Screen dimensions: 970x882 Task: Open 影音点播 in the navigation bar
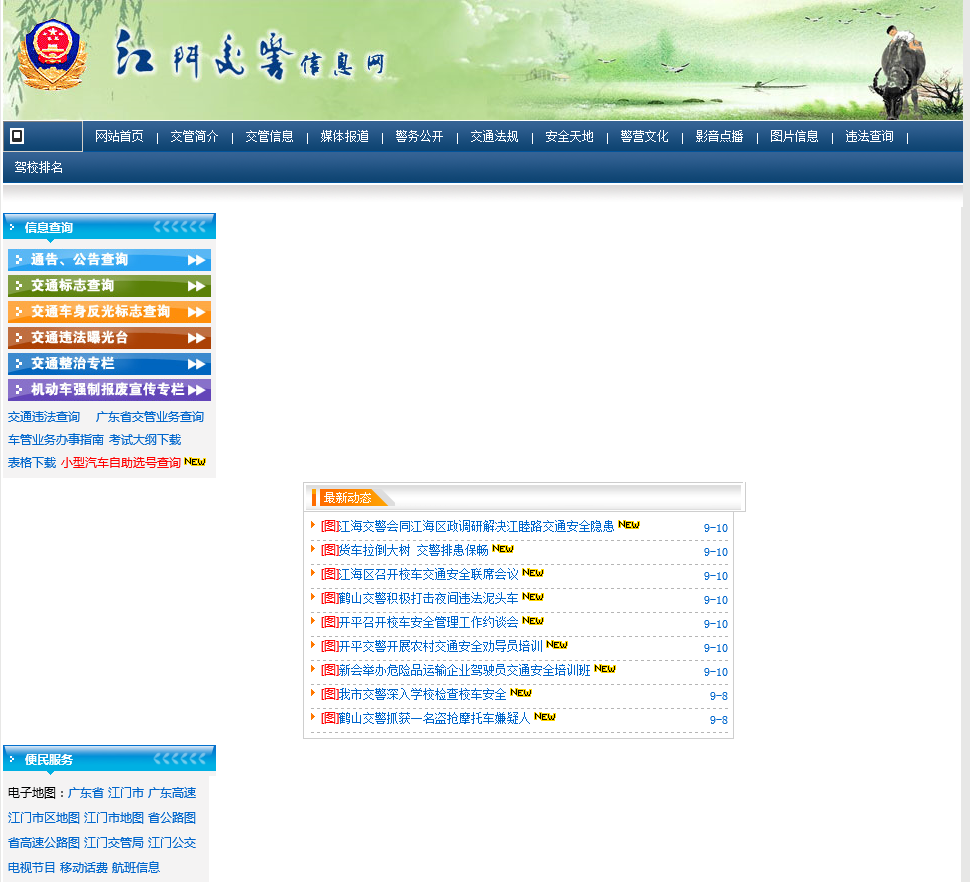coord(719,136)
